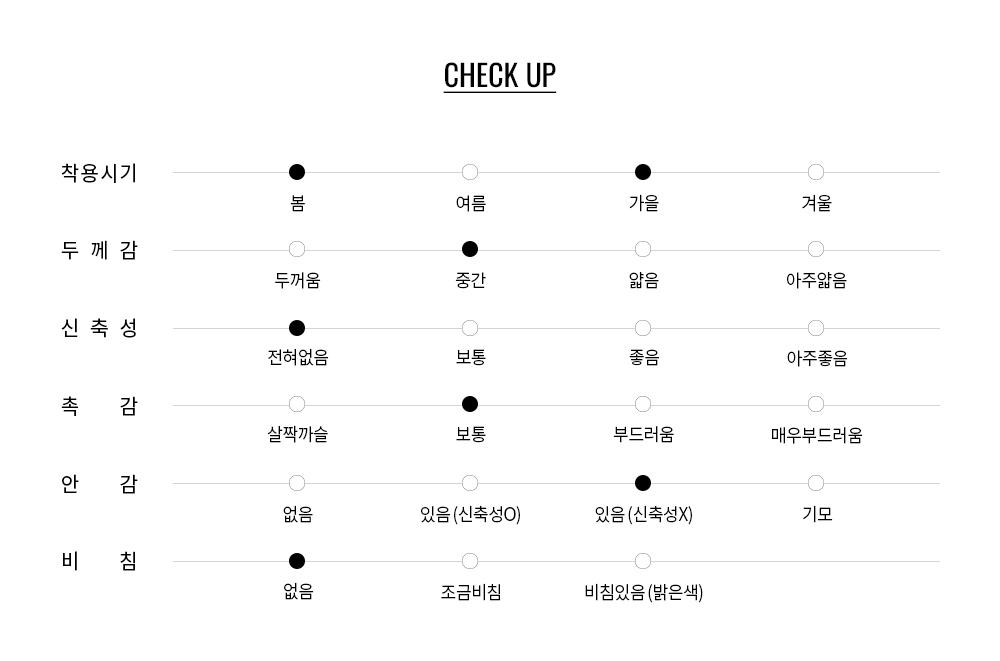
Task: Choose 아주얇음 for 두께감
Action: coord(816,249)
